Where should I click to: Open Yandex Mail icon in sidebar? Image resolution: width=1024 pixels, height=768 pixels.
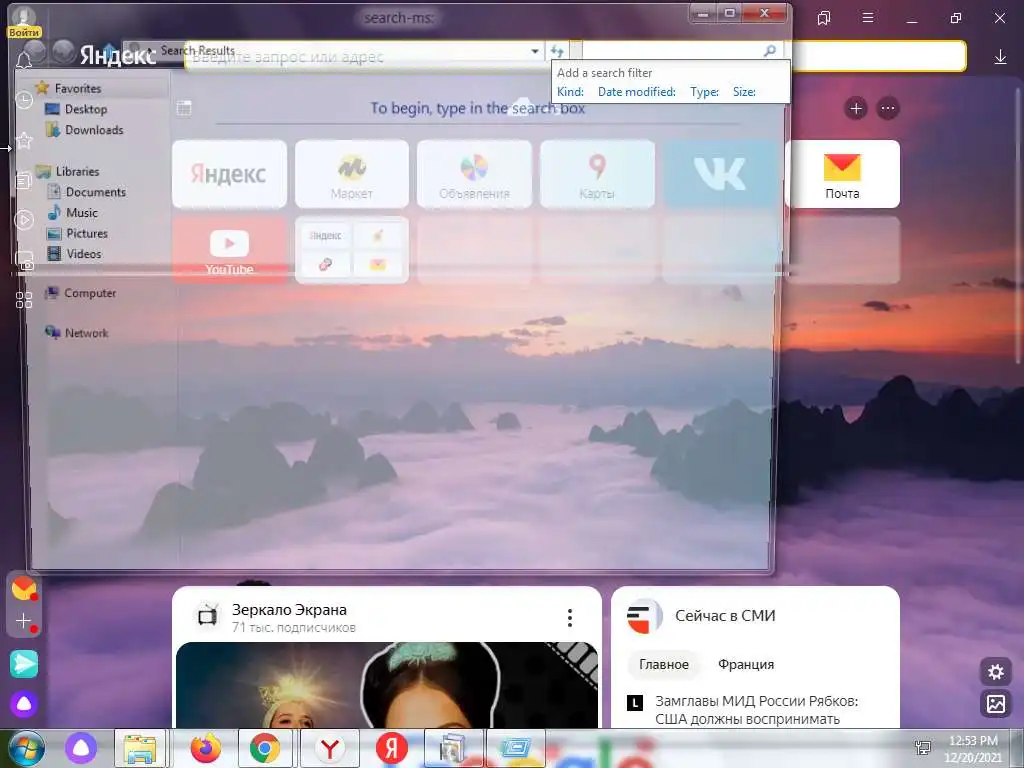pos(24,589)
